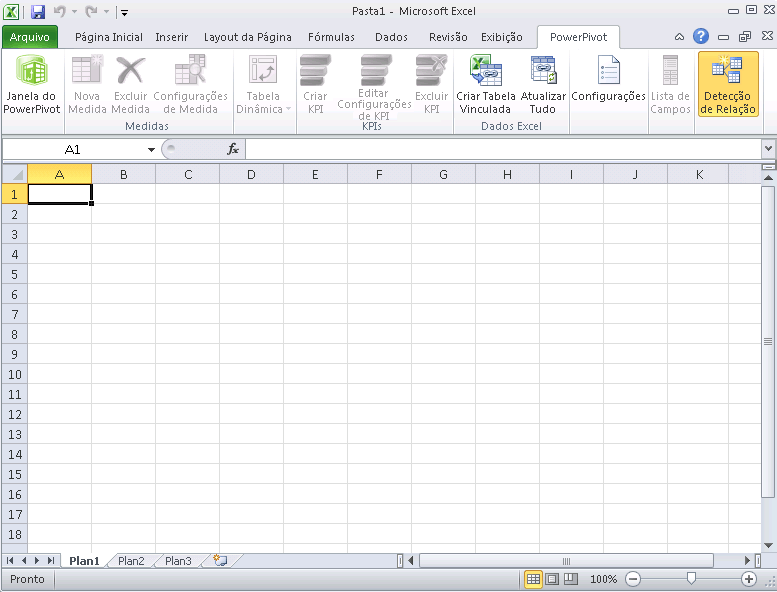Open Configurações de Medida
Screen dimensions: 777x592
[190, 84]
